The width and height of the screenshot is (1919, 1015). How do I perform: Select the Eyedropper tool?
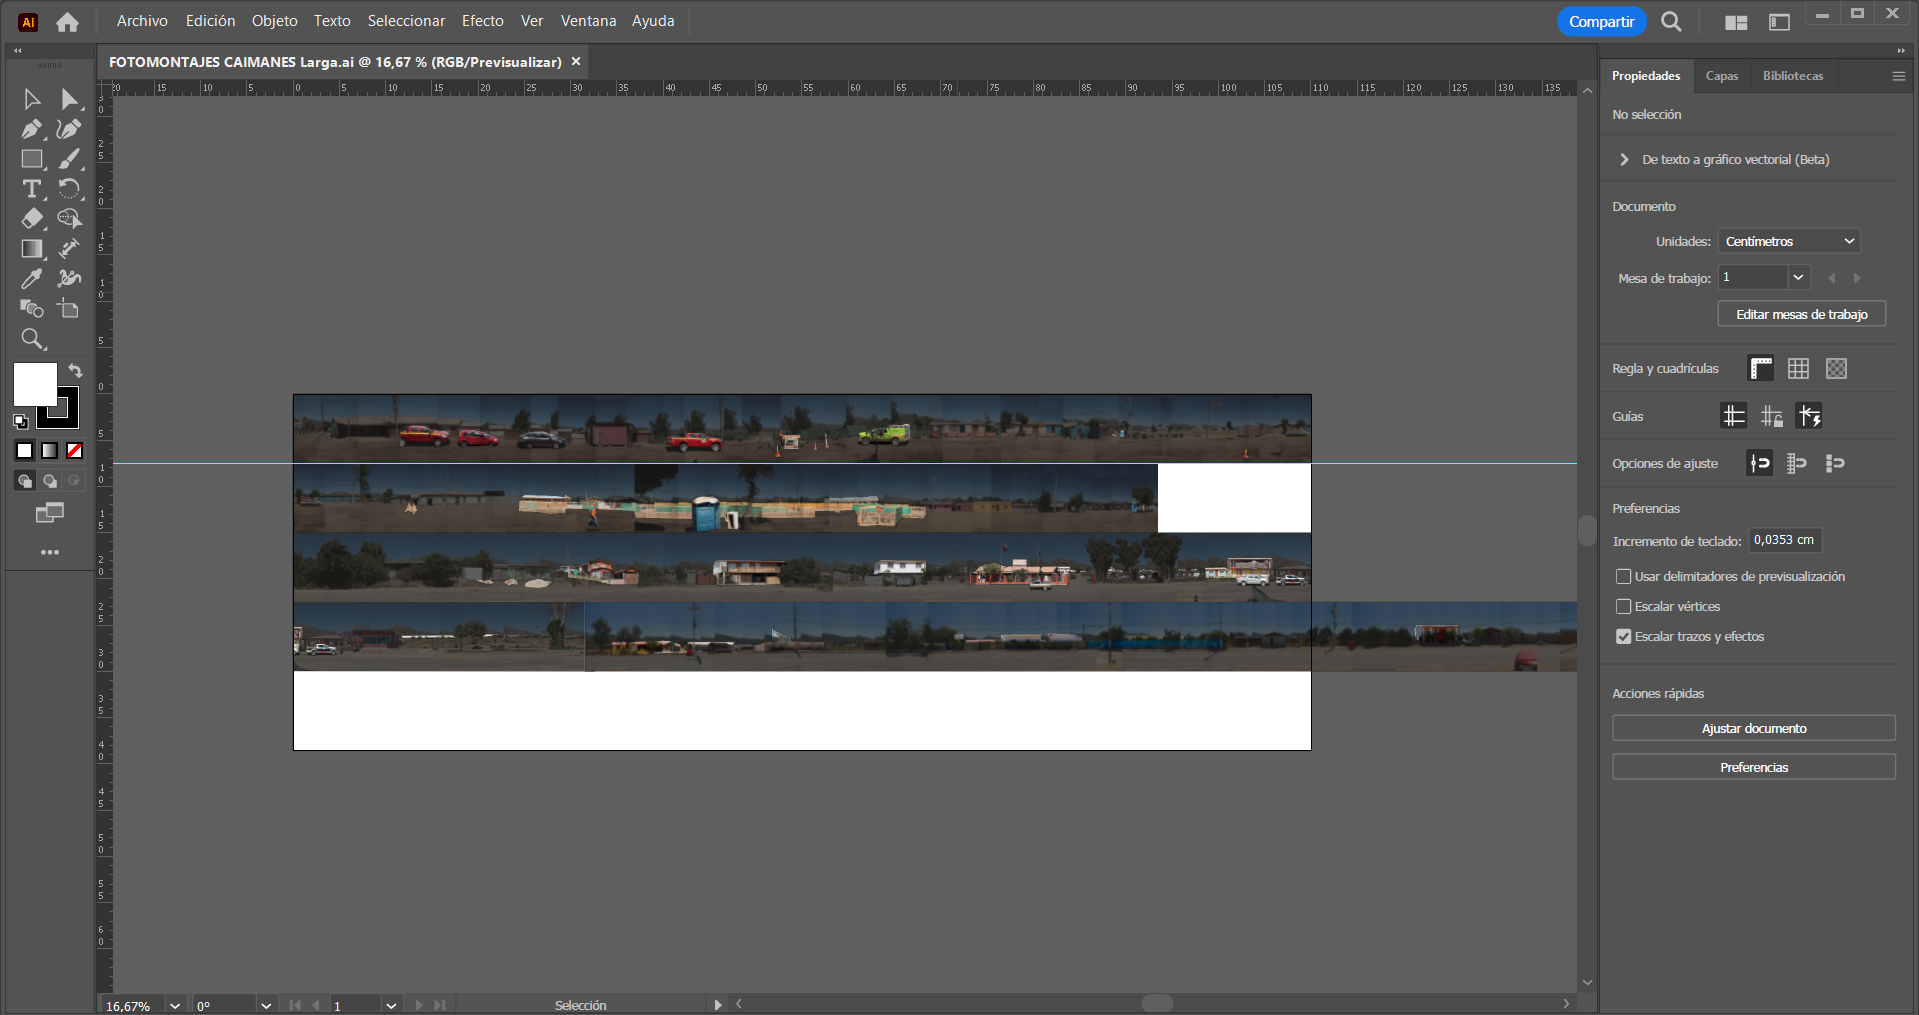[31, 279]
